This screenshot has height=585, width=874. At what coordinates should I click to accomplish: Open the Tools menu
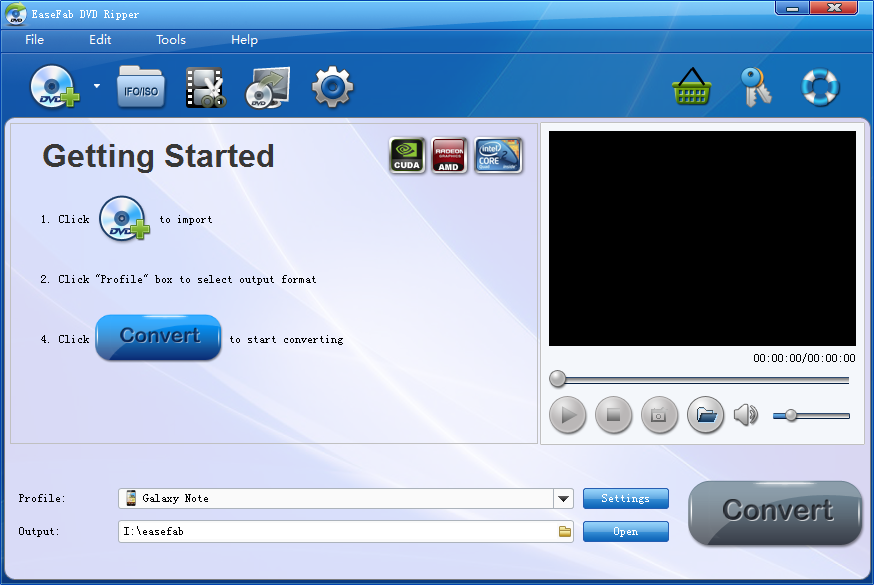click(x=171, y=40)
